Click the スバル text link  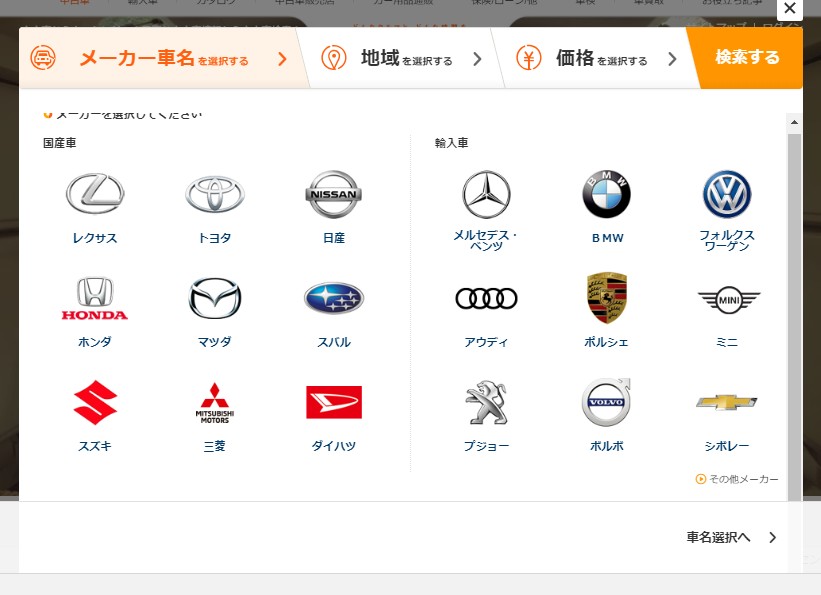[334, 342]
